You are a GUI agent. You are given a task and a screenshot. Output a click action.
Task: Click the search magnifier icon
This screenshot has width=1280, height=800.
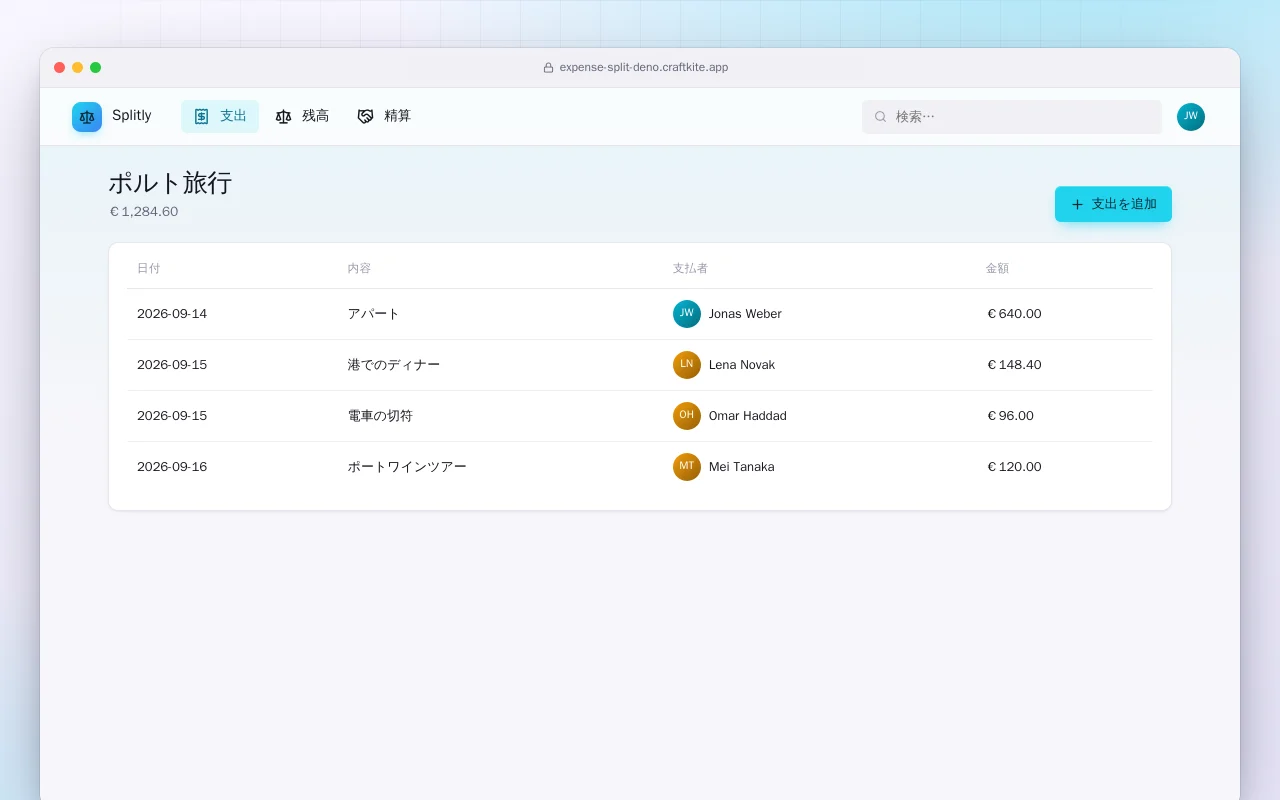pos(880,117)
